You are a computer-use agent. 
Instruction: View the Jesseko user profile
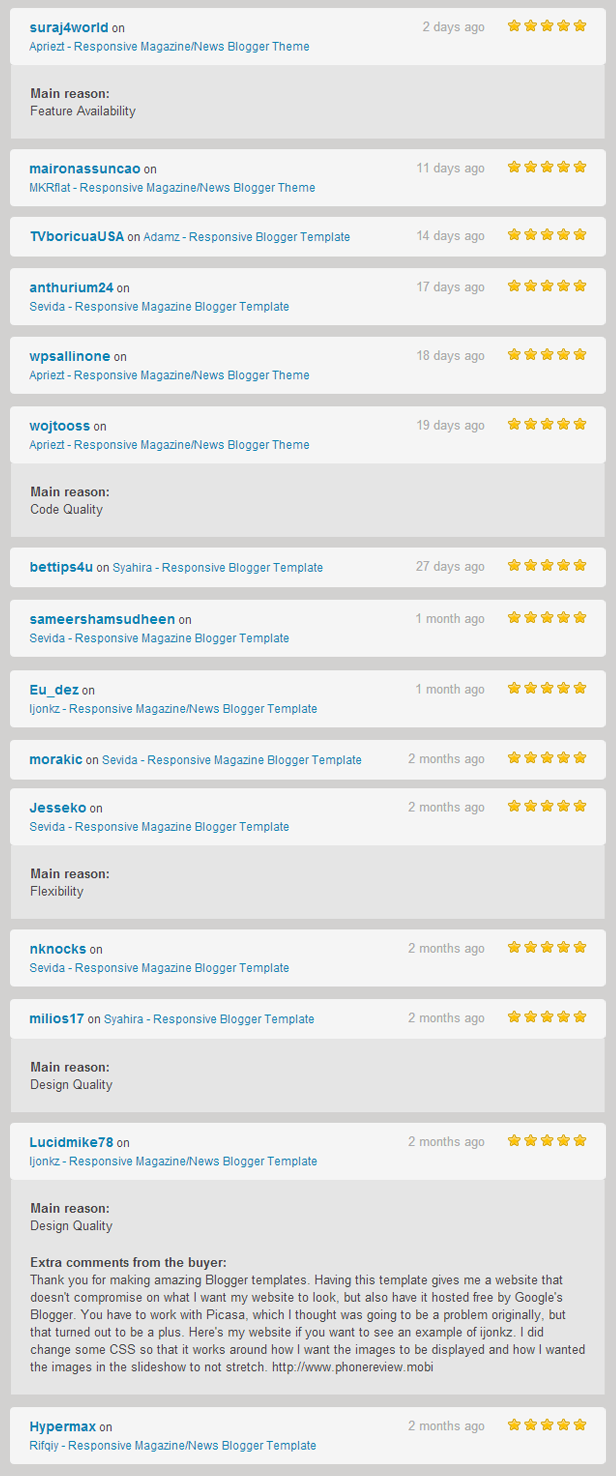58,808
